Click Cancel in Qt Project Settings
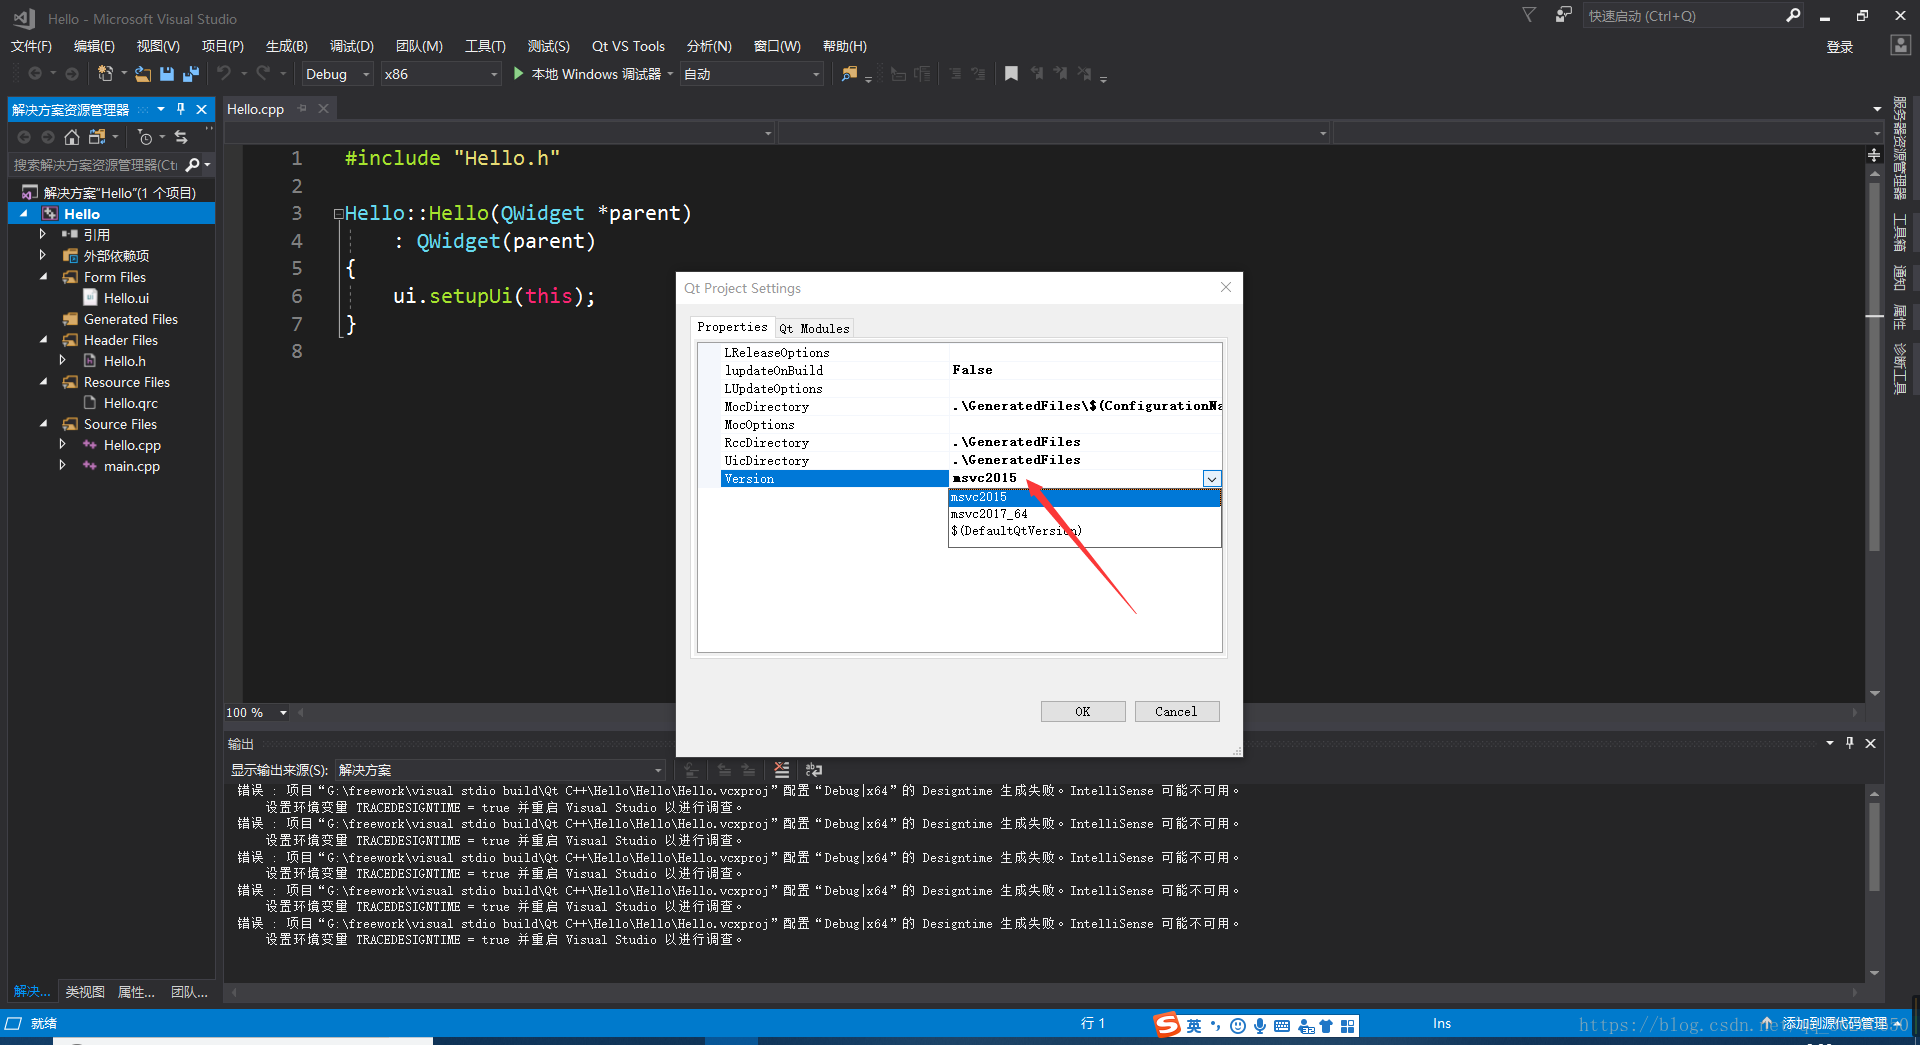This screenshot has height=1045, width=1920. (1176, 712)
